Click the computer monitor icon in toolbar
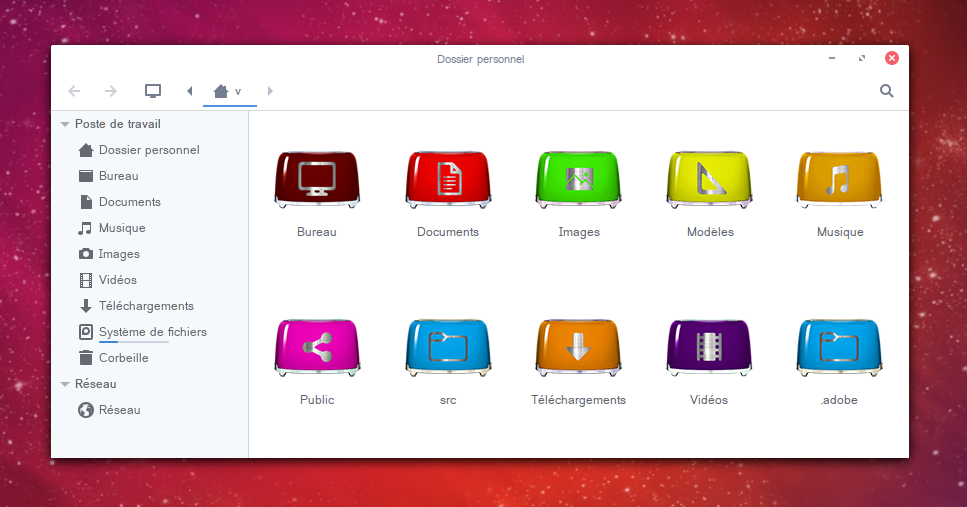The width and height of the screenshot is (967, 507). point(152,91)
